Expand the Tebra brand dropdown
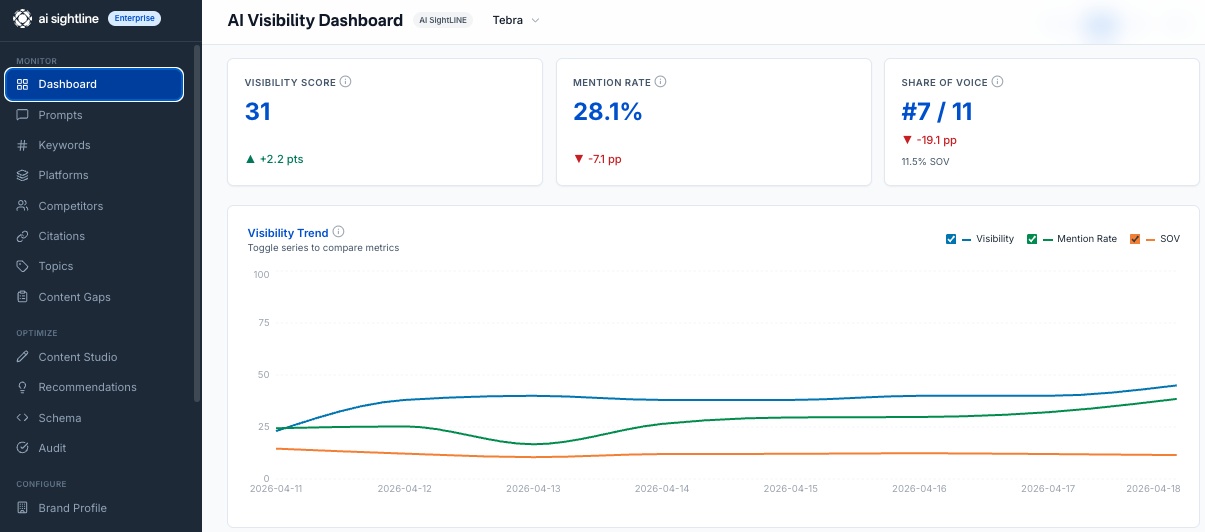Viewport: 1205px width, 532px height. [x=516, y=21]
